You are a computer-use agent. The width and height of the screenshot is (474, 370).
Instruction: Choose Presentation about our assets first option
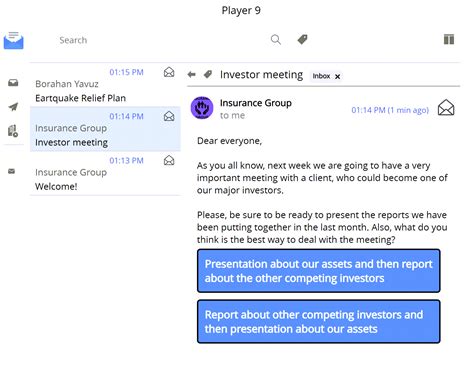(319, 271)
